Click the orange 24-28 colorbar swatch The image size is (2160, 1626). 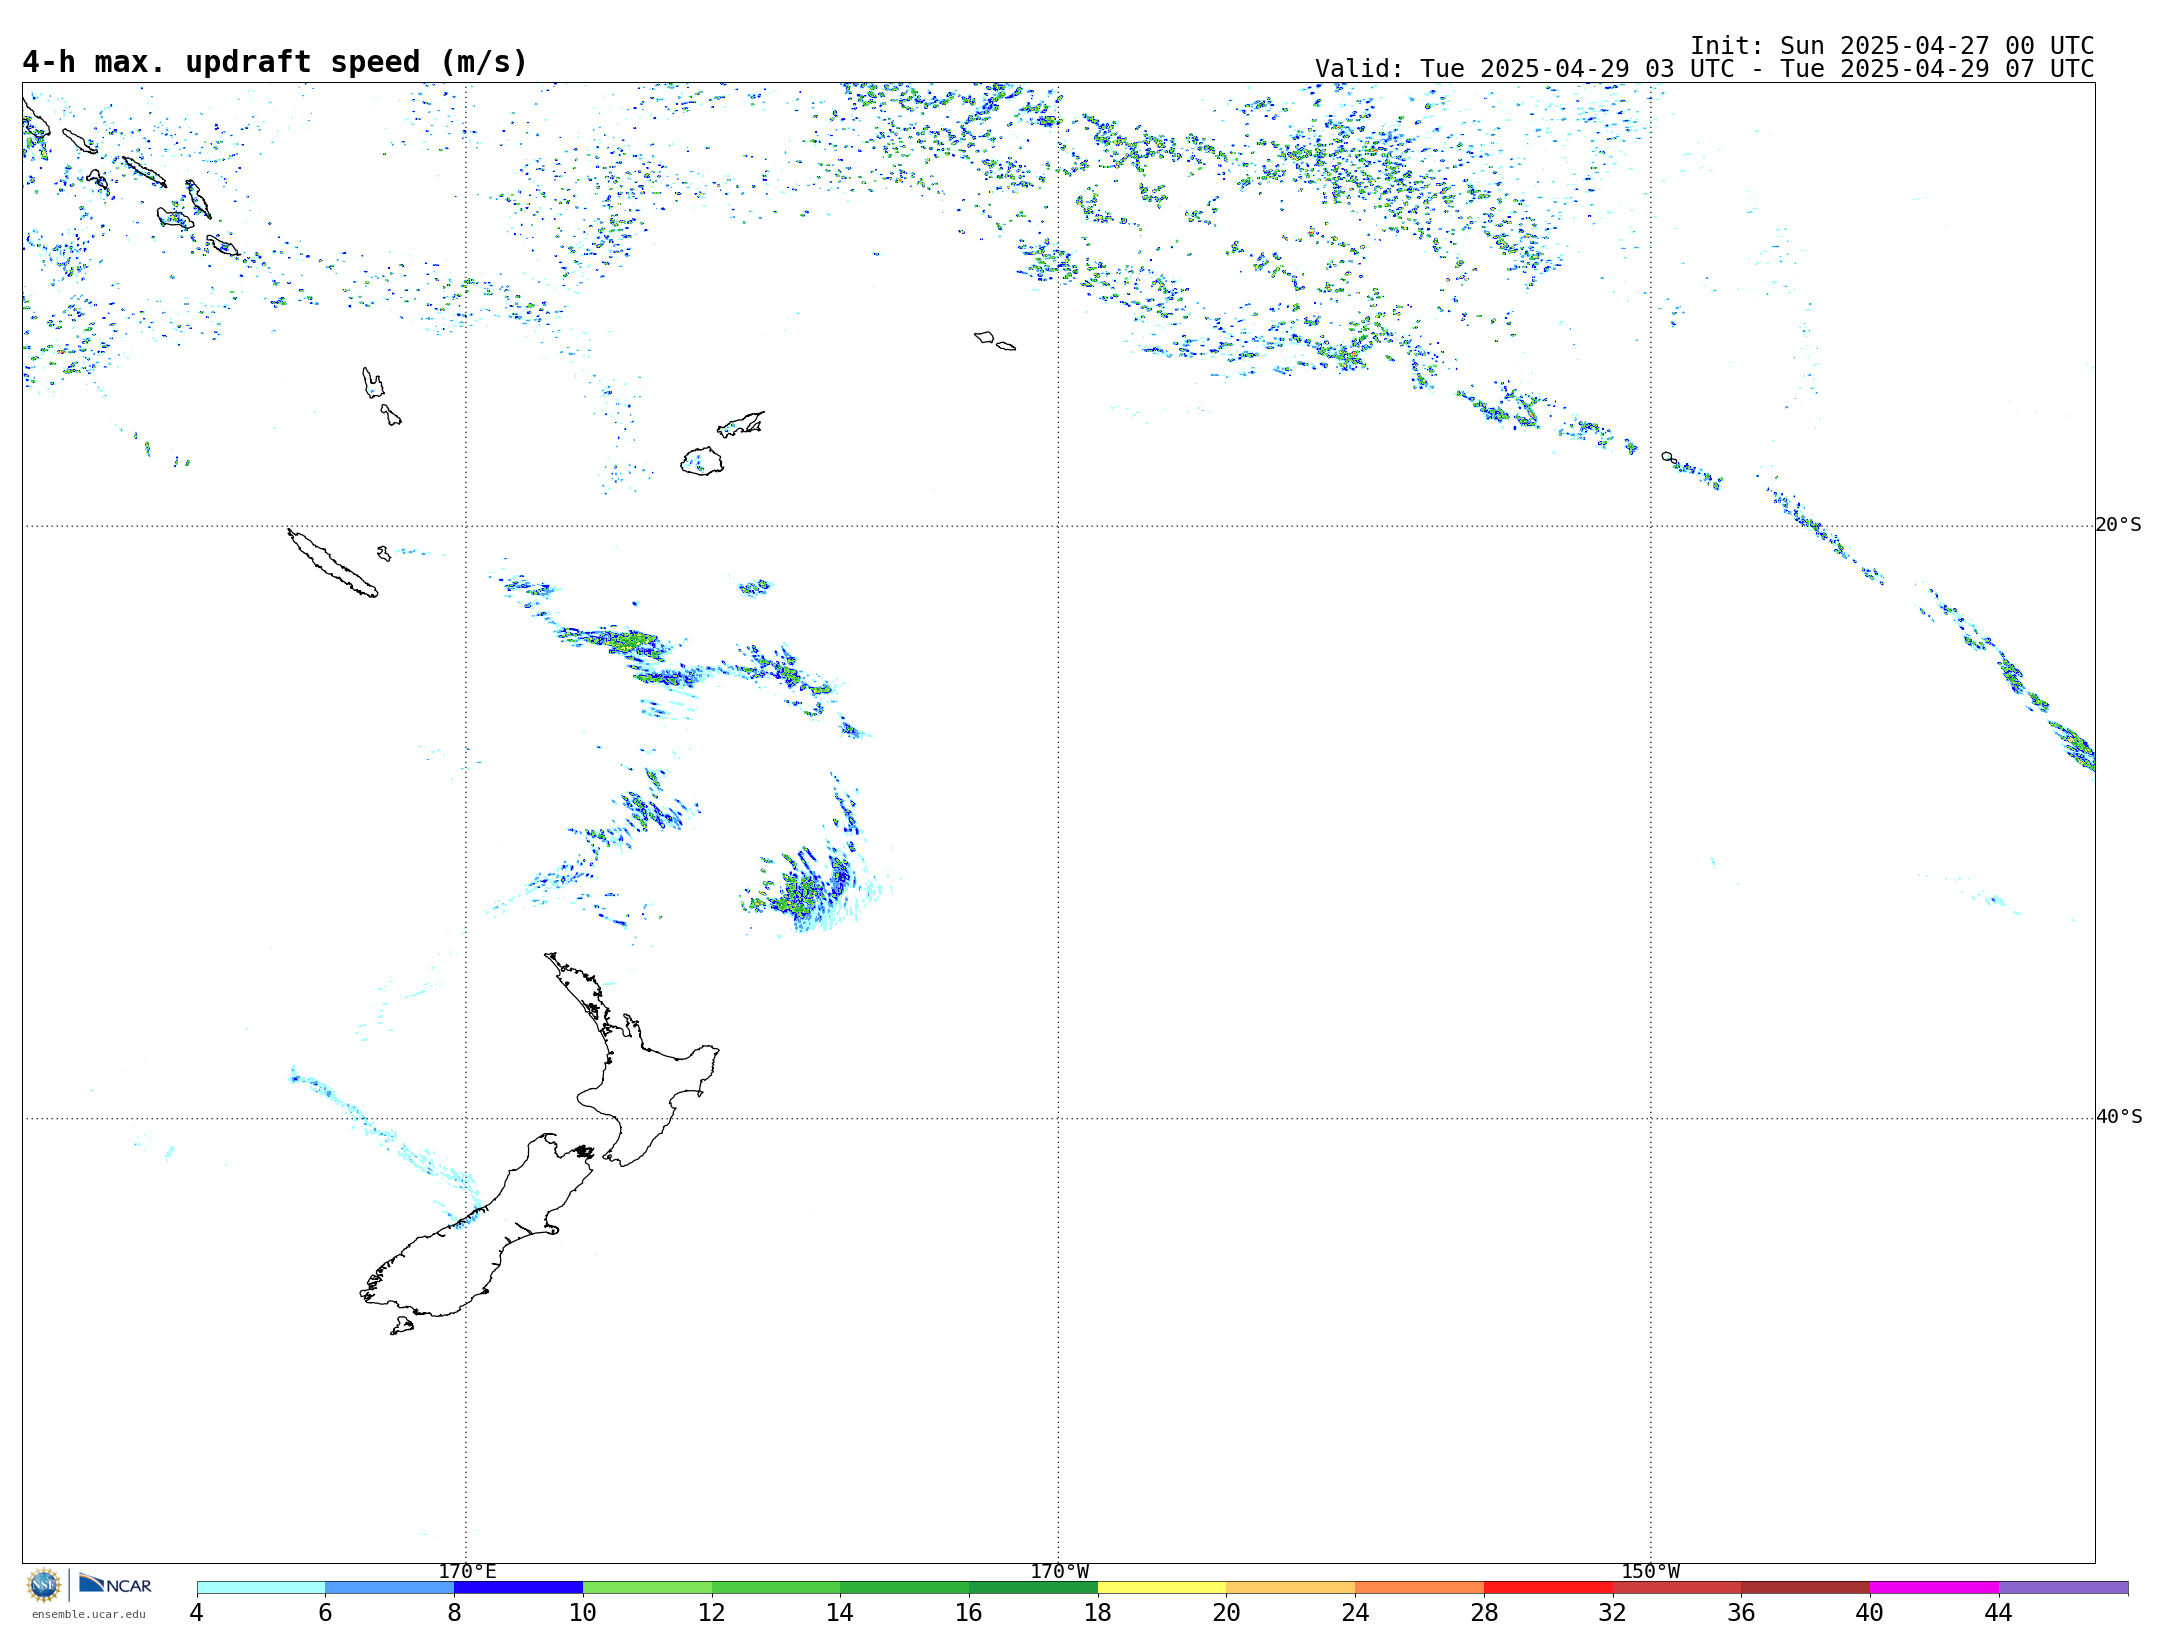1419,1588
